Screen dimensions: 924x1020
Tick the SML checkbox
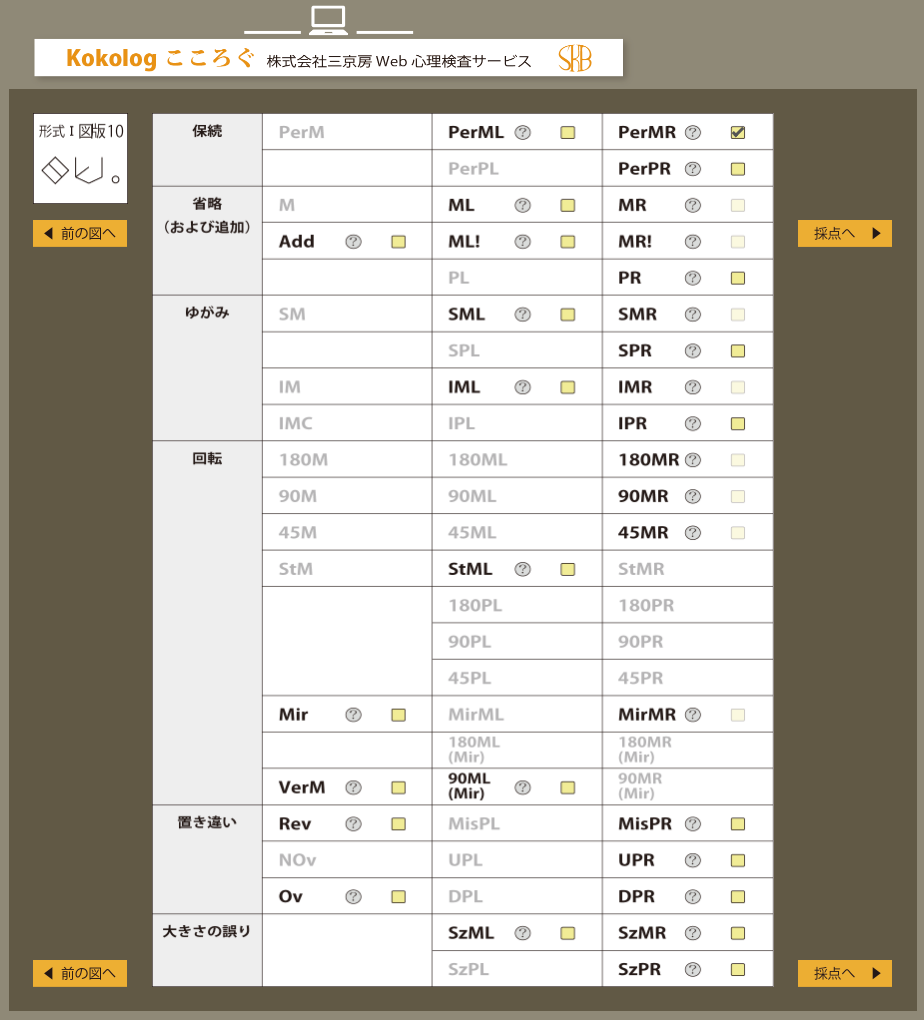click(x=568, y=315)
